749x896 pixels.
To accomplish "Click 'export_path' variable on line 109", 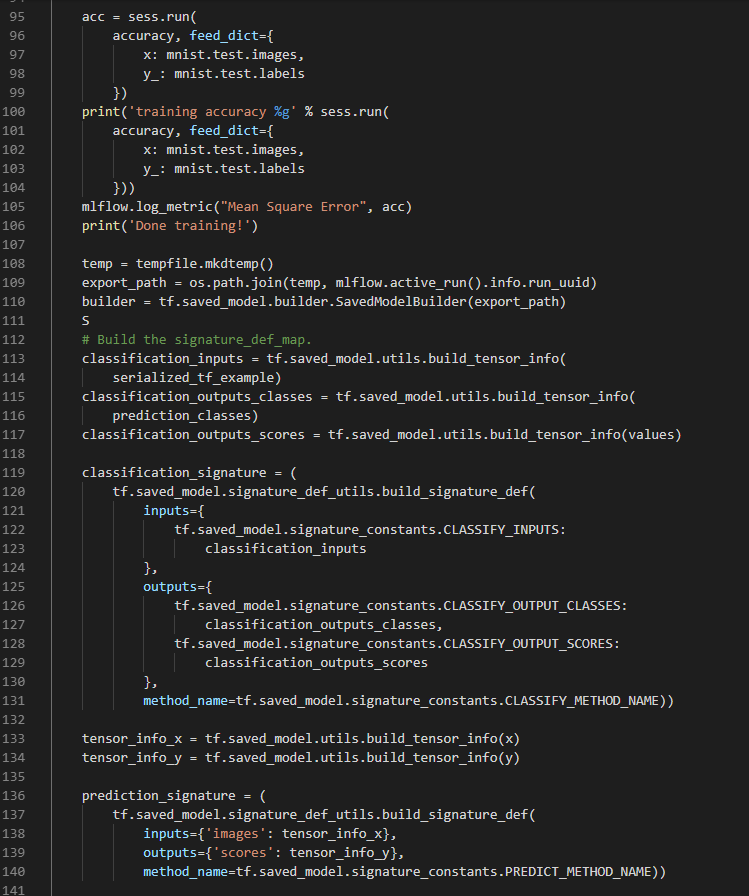I will 123,282.
